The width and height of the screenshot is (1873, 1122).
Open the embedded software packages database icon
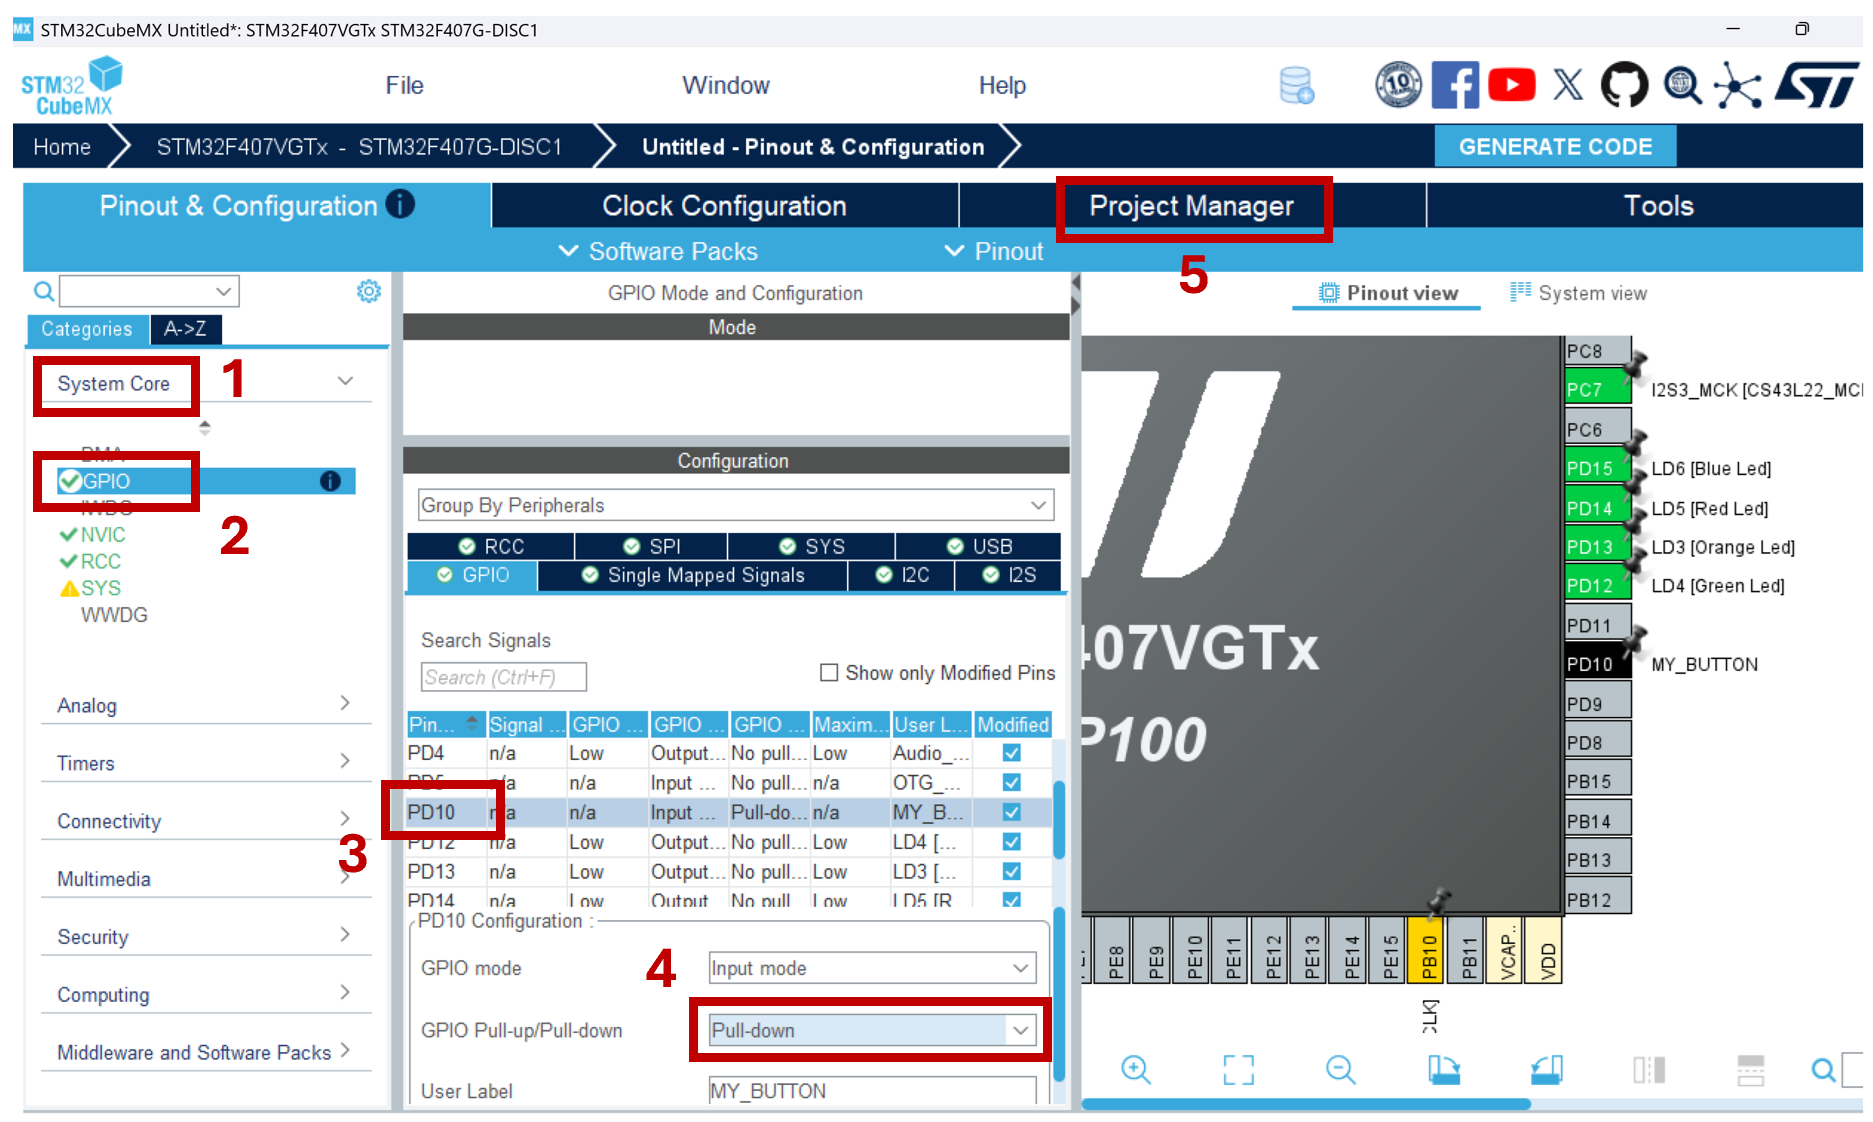(1297, 86)
